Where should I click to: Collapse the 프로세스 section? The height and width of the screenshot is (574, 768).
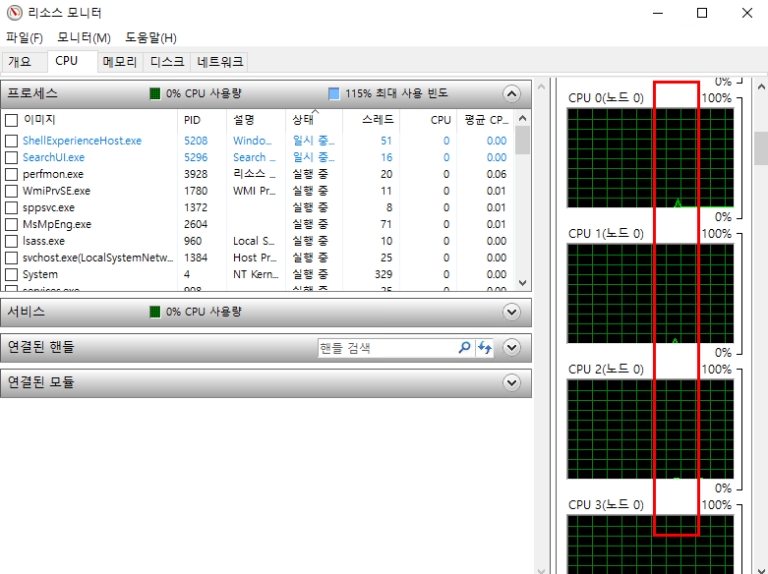click(x=512, y=94)
